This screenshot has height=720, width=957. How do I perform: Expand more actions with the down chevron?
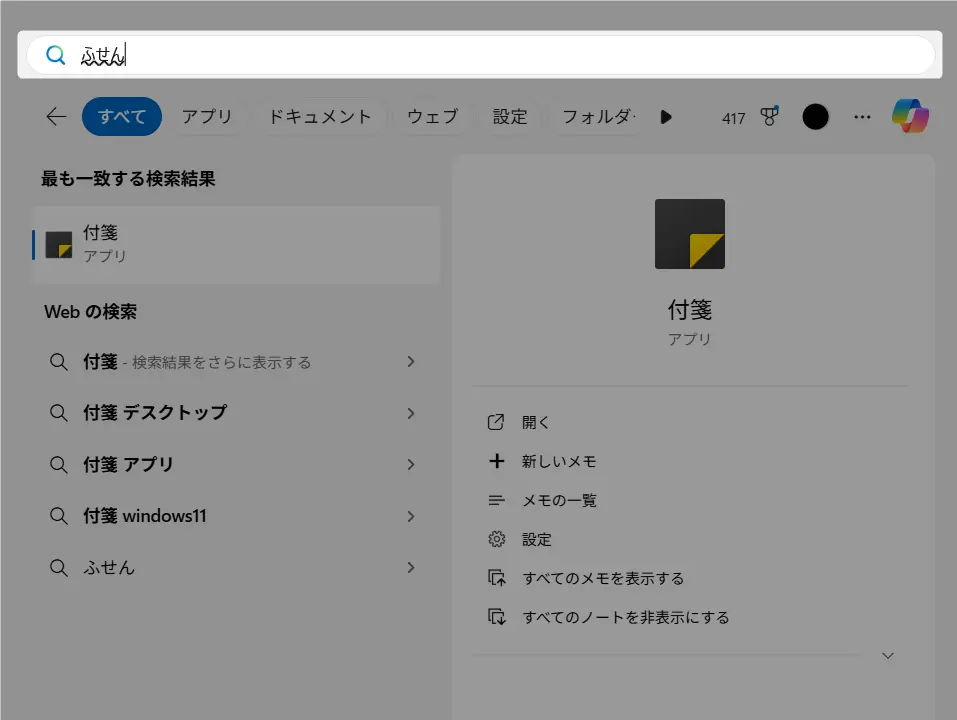tap(888, 655)
